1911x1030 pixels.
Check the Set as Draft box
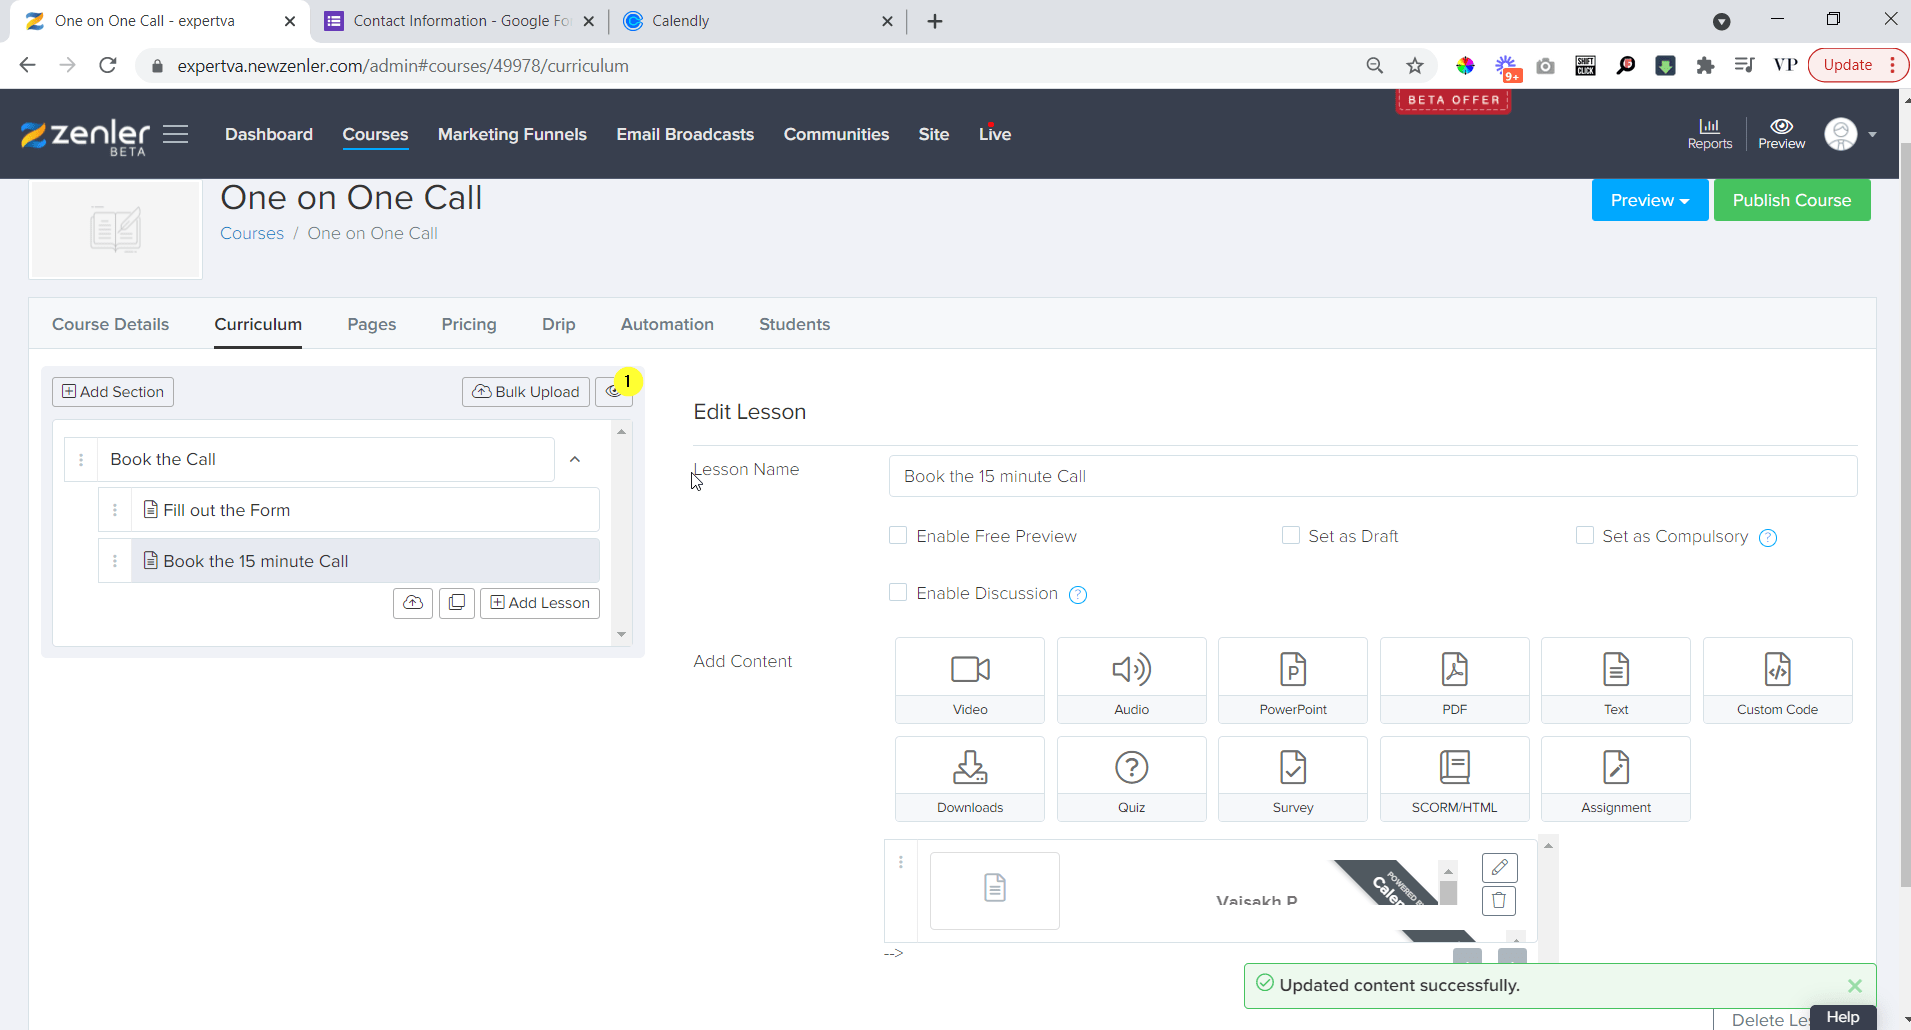(1290, 536)
